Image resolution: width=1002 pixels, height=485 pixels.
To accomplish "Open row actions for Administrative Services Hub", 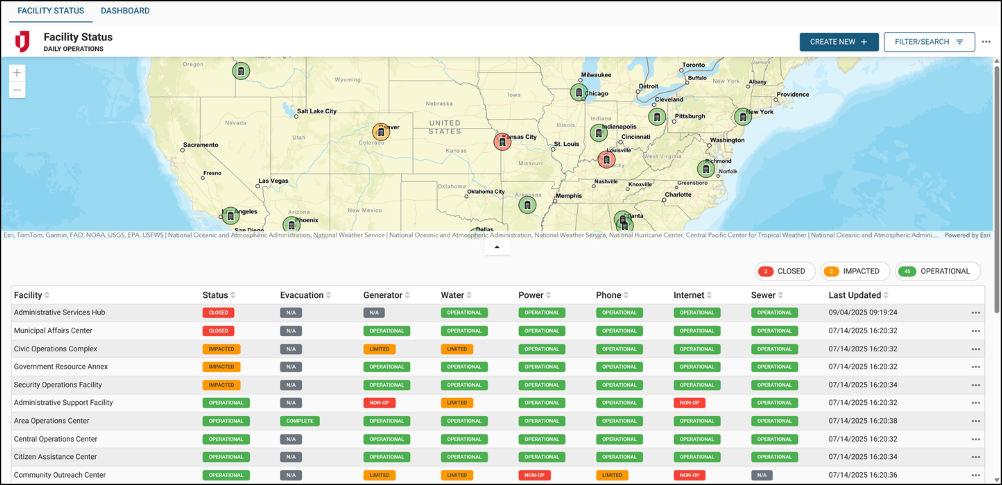I will coord(976,313).
